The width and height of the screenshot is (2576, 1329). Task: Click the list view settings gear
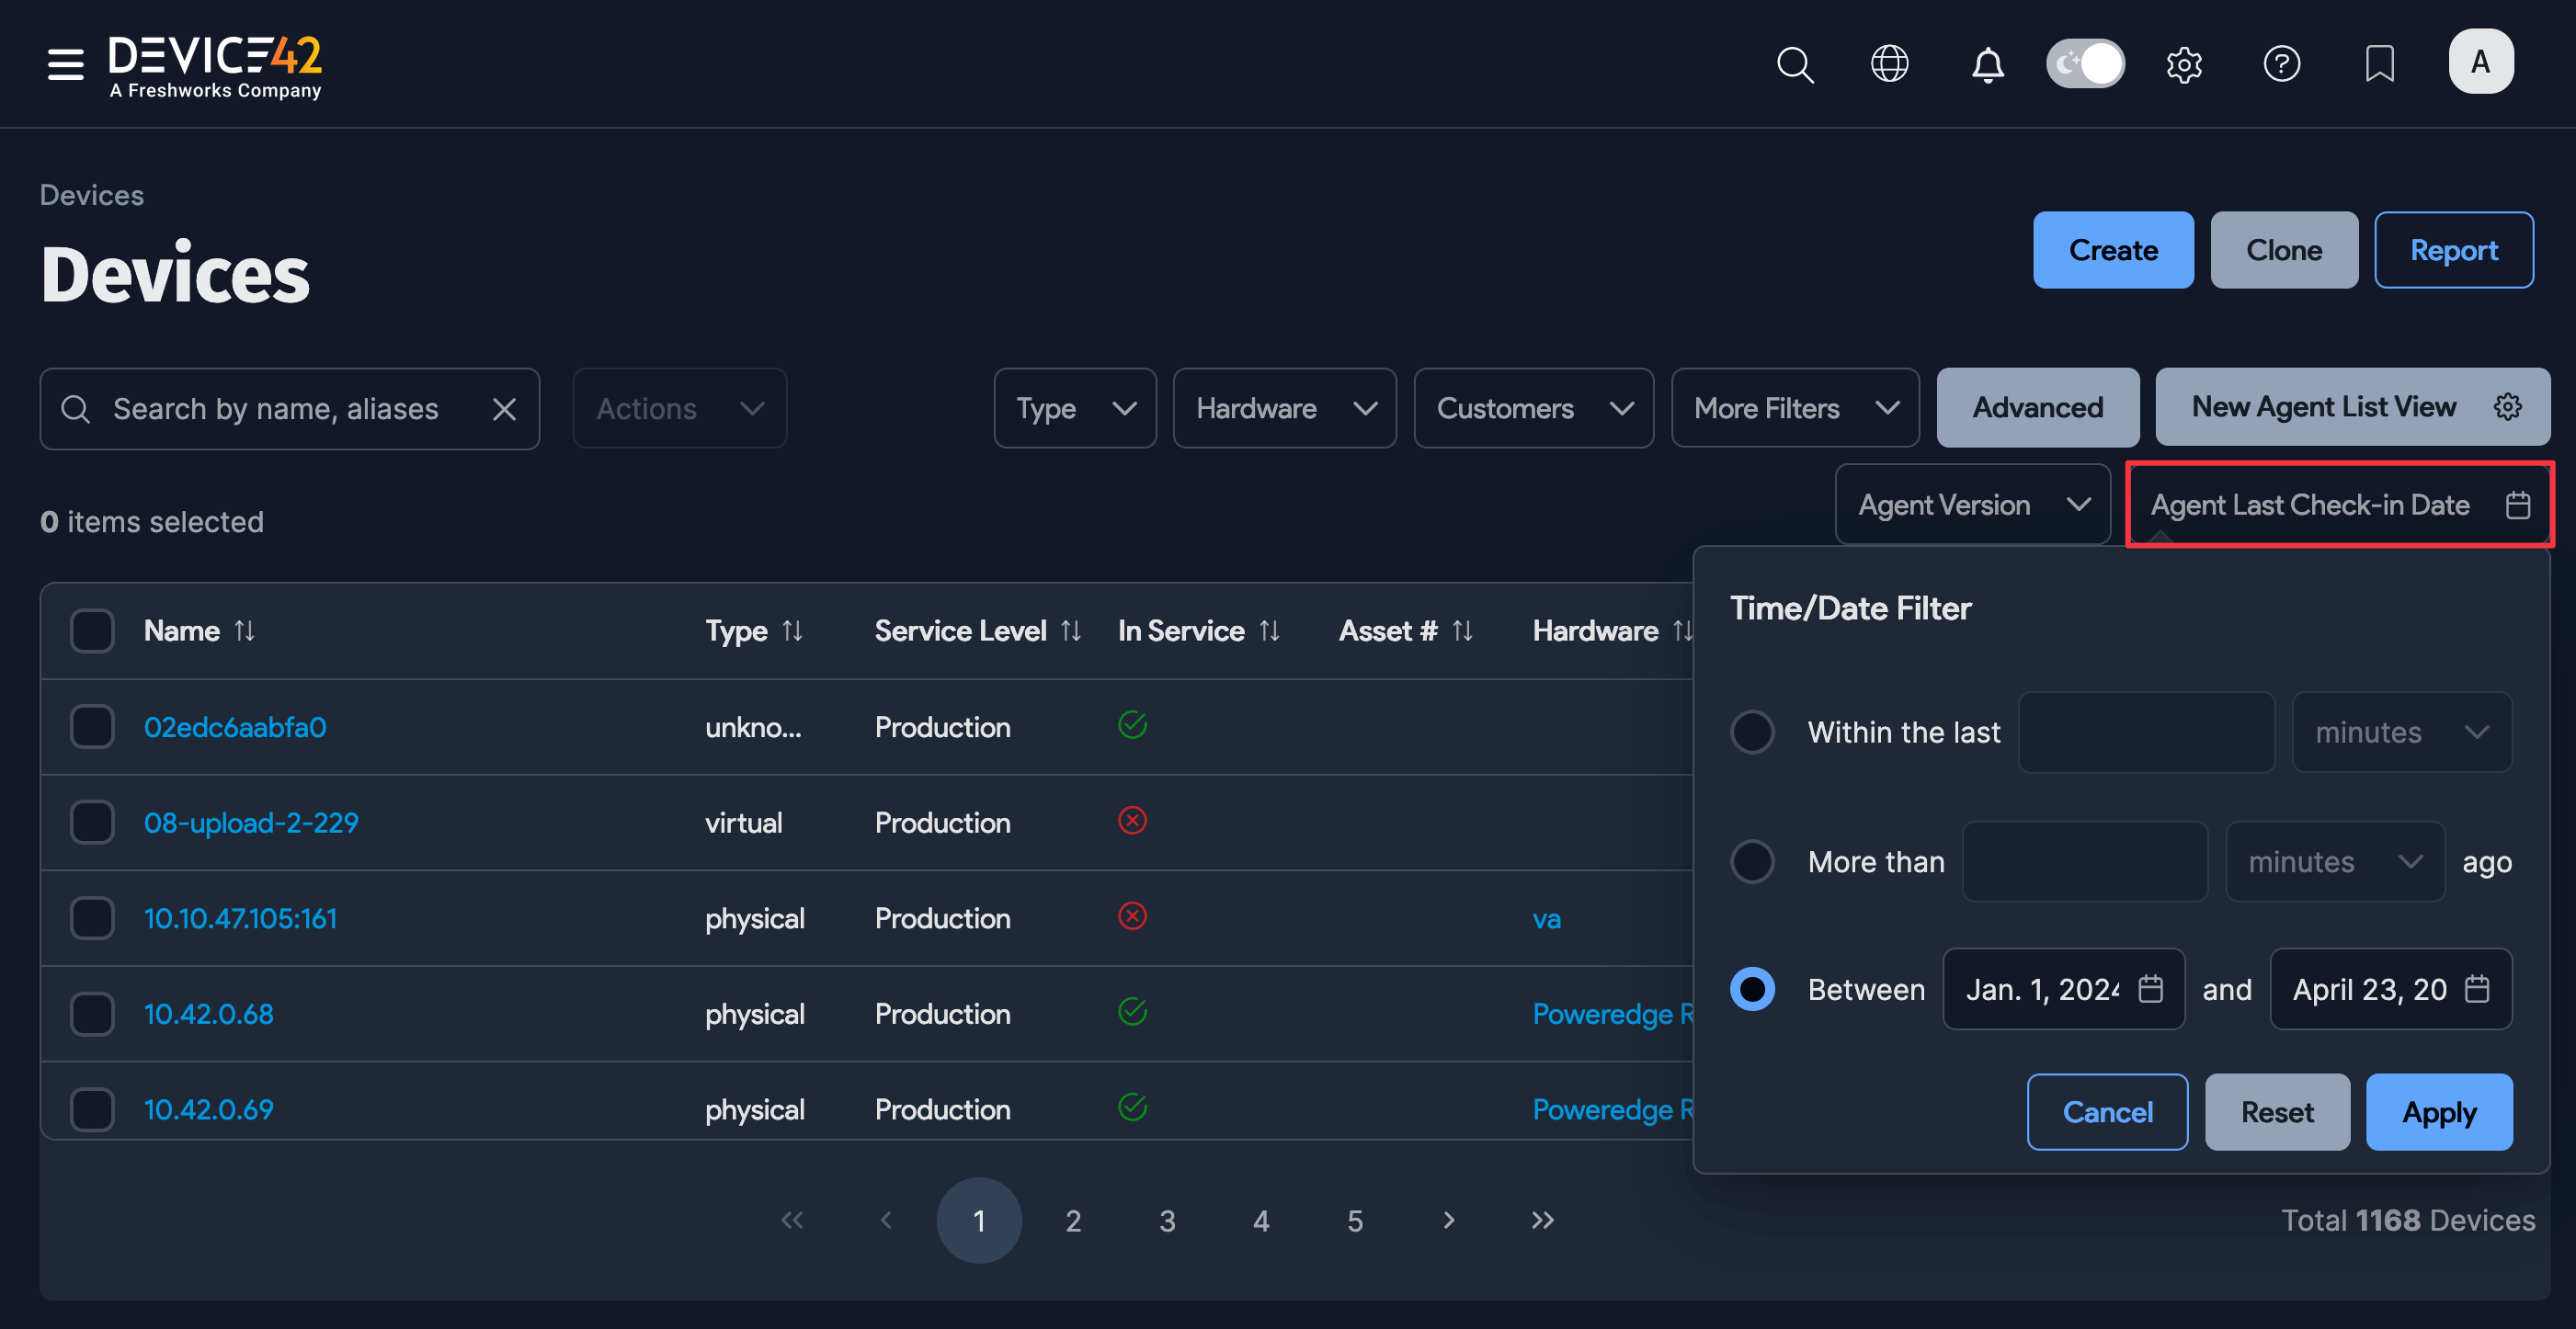pos(2507,407)
